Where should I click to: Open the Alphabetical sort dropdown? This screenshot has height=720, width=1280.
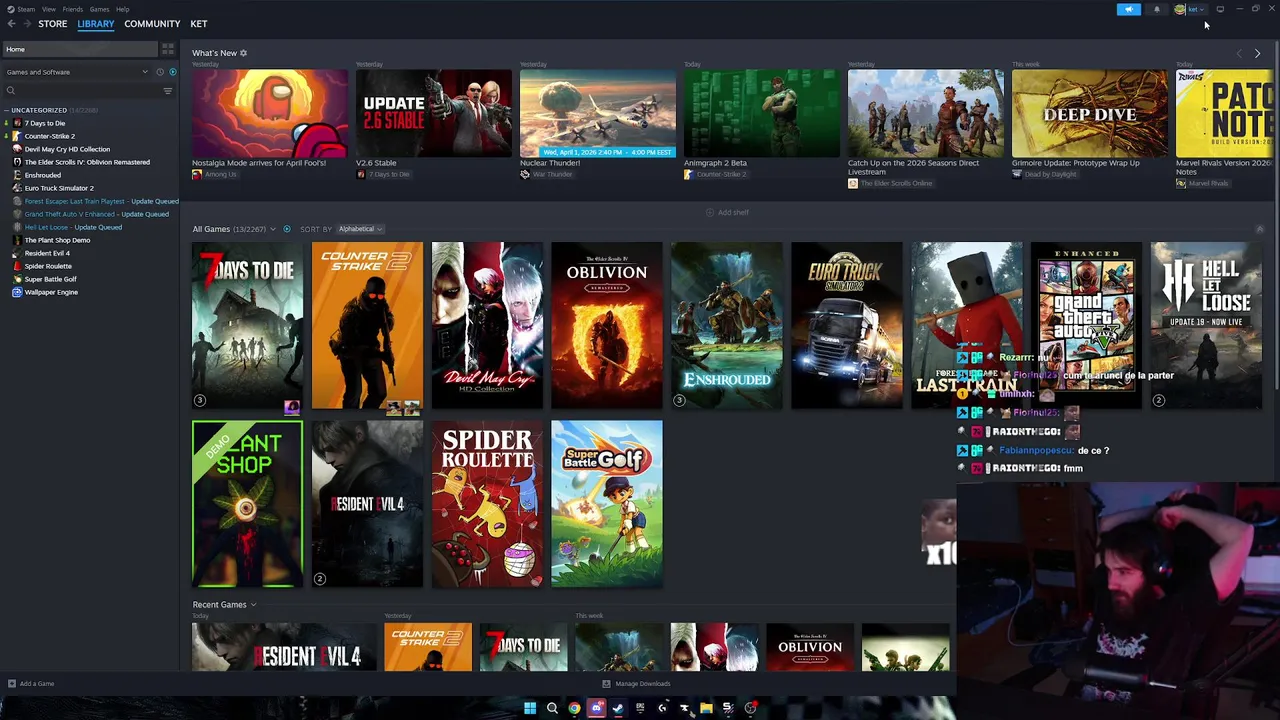(360, 229)
